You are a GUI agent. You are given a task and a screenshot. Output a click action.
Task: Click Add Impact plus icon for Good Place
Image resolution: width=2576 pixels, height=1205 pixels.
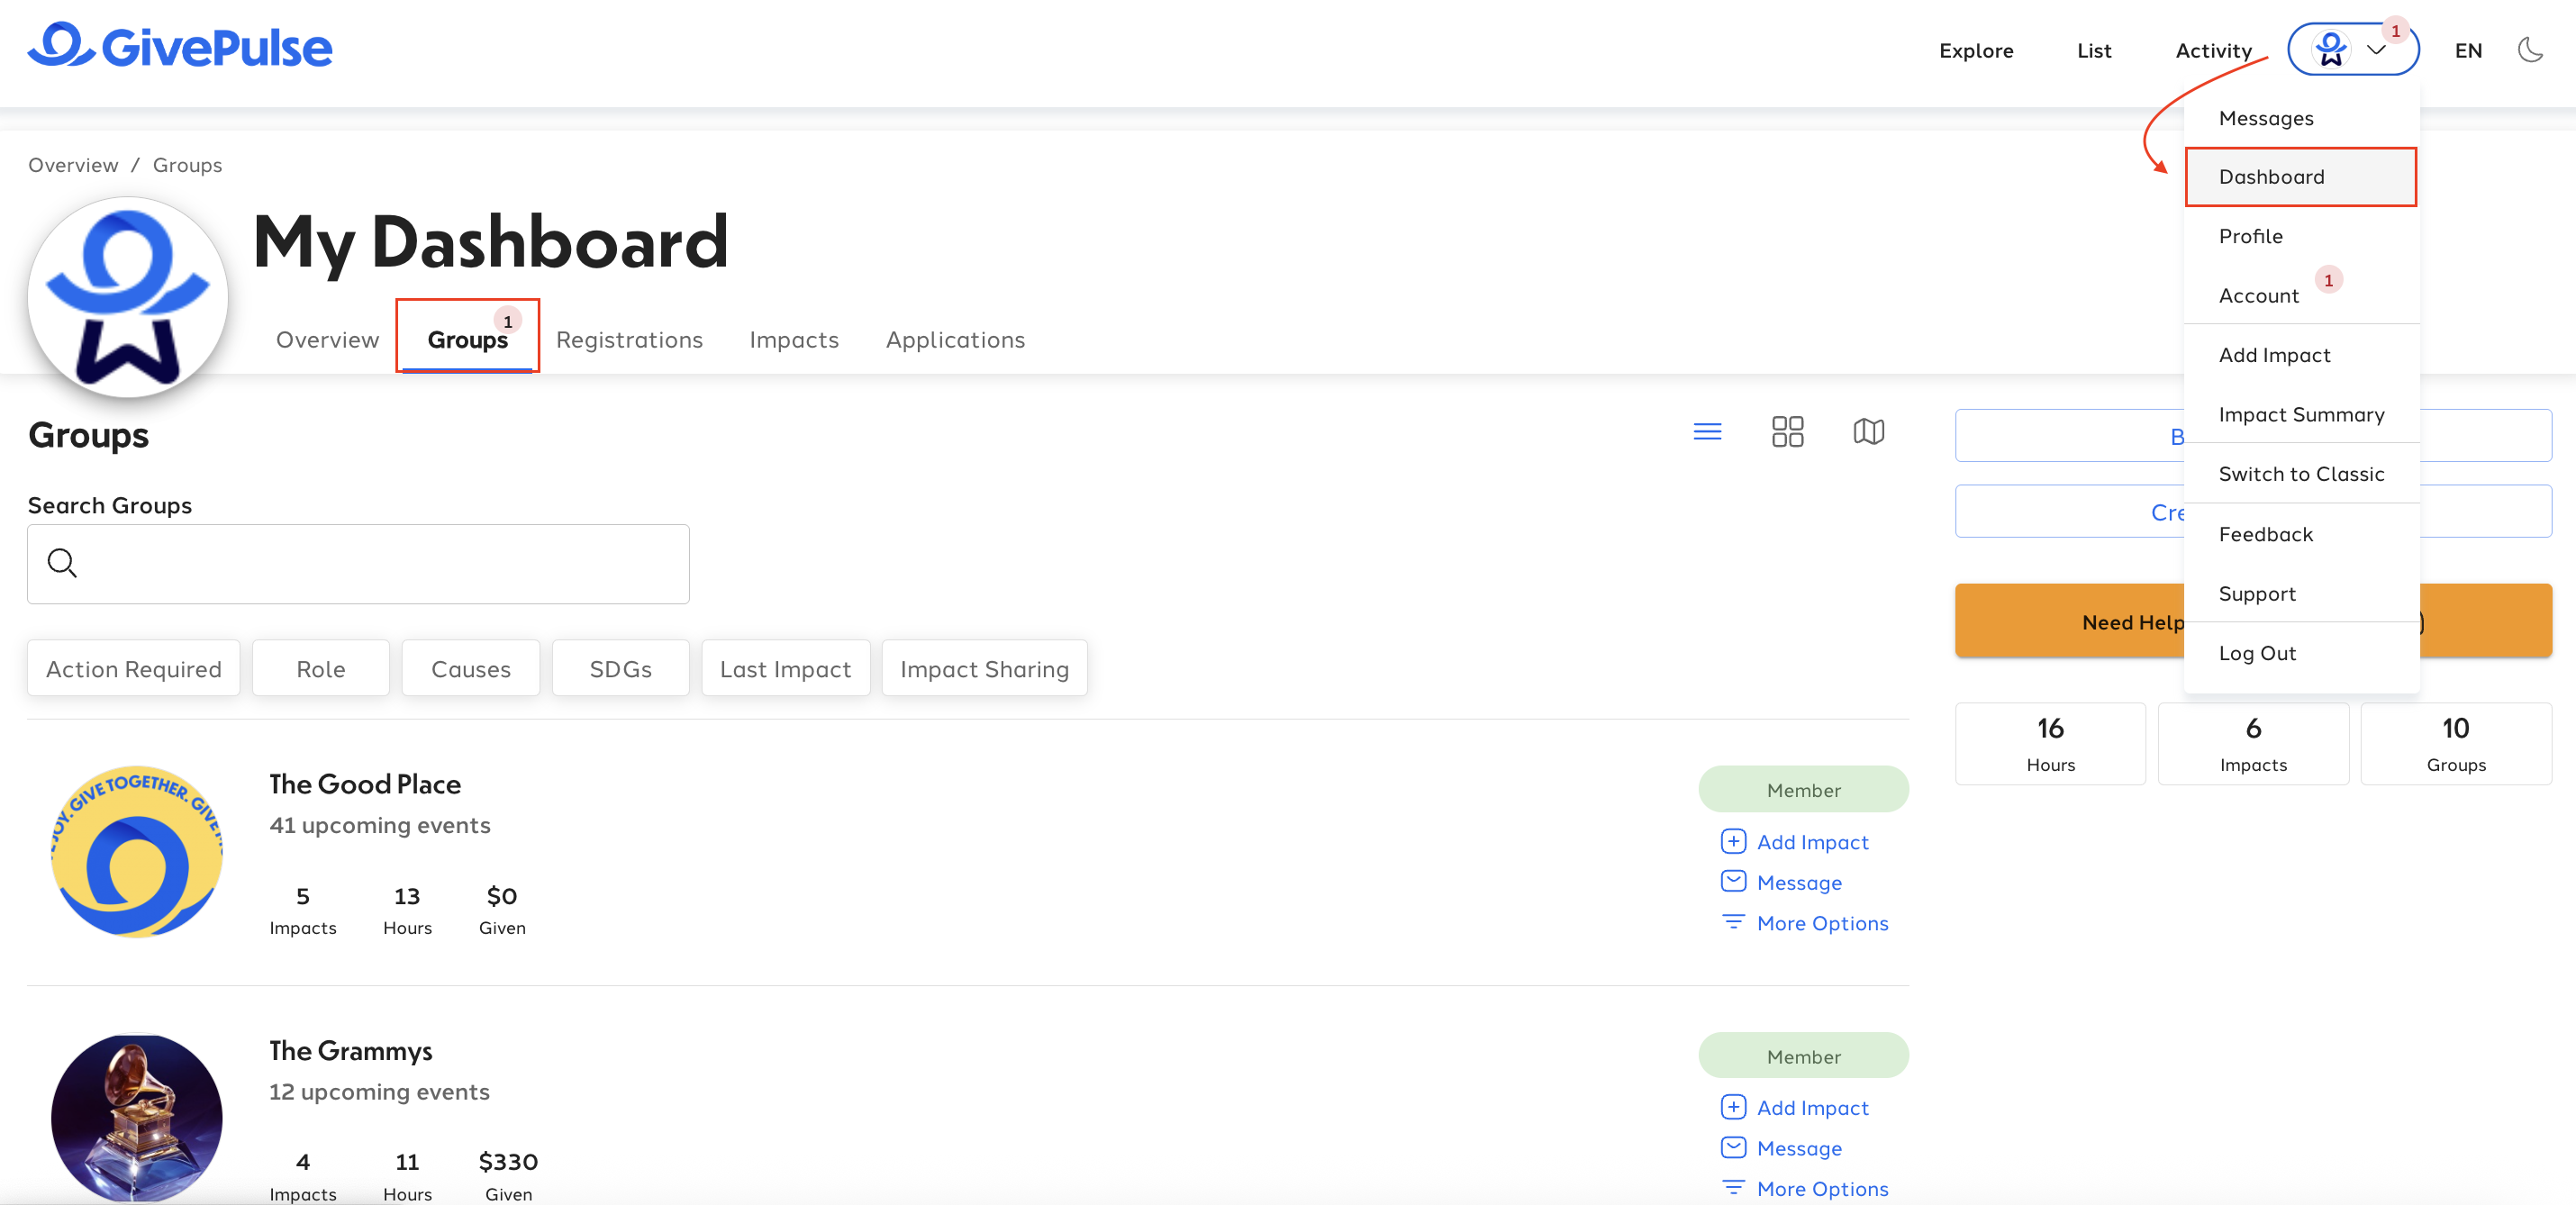click(x=1733, y=841)
